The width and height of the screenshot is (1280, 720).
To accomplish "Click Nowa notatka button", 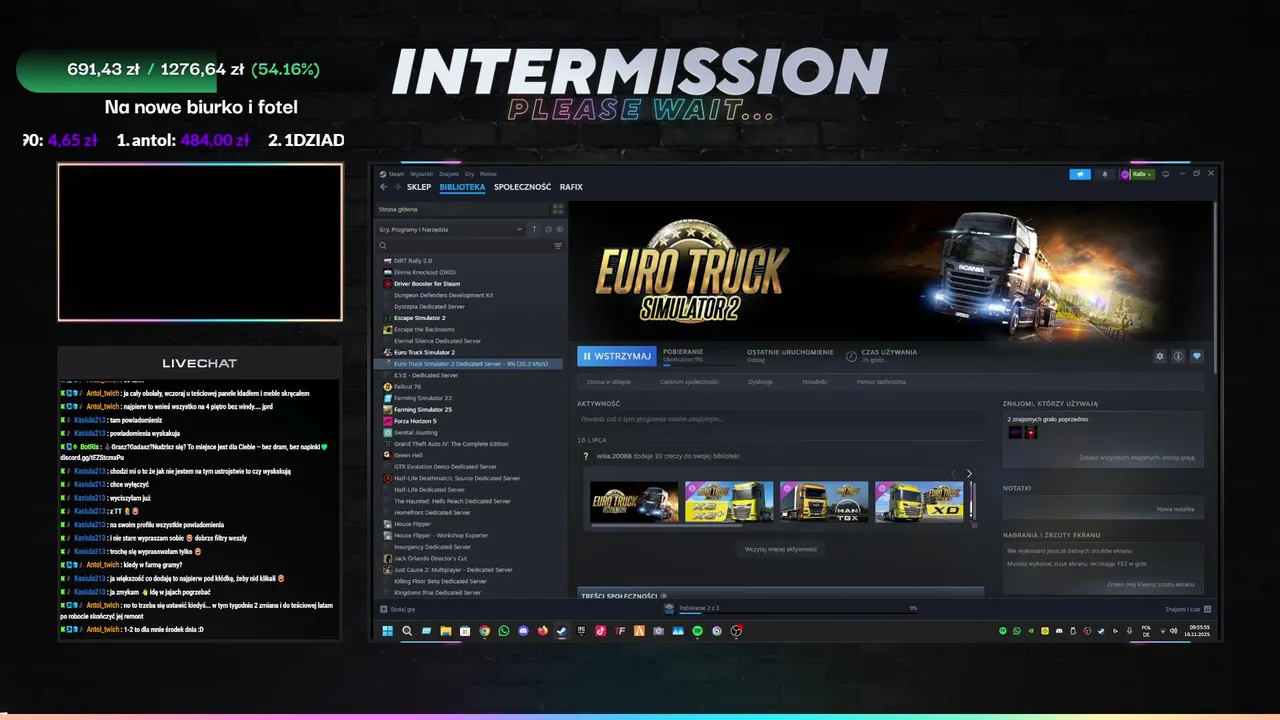I will tap(1175, 509).
